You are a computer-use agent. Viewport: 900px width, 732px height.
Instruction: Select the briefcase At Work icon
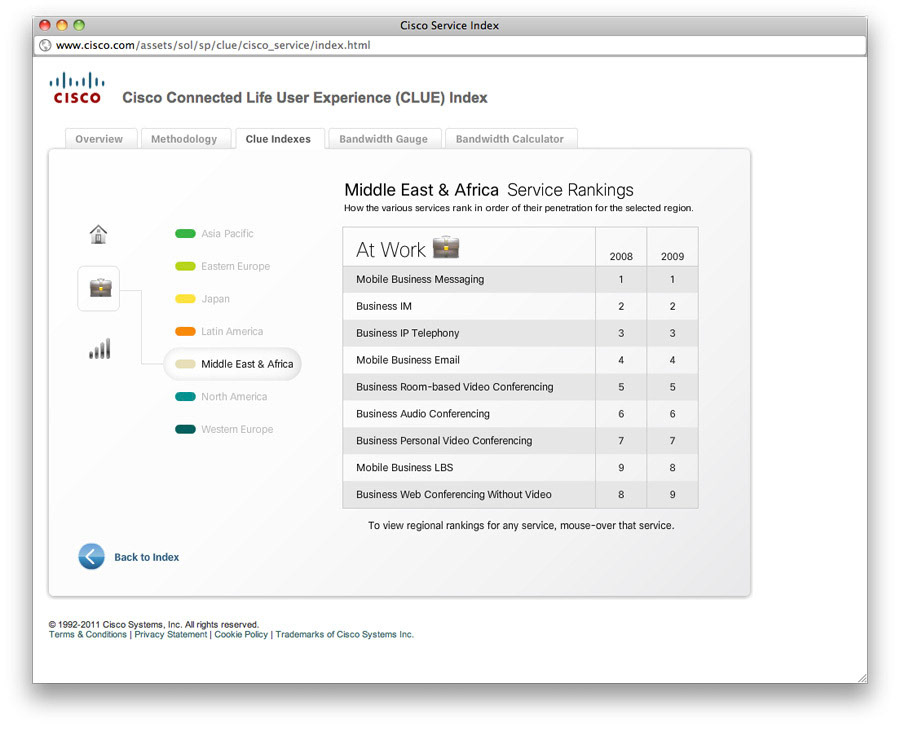pos(100,288)
